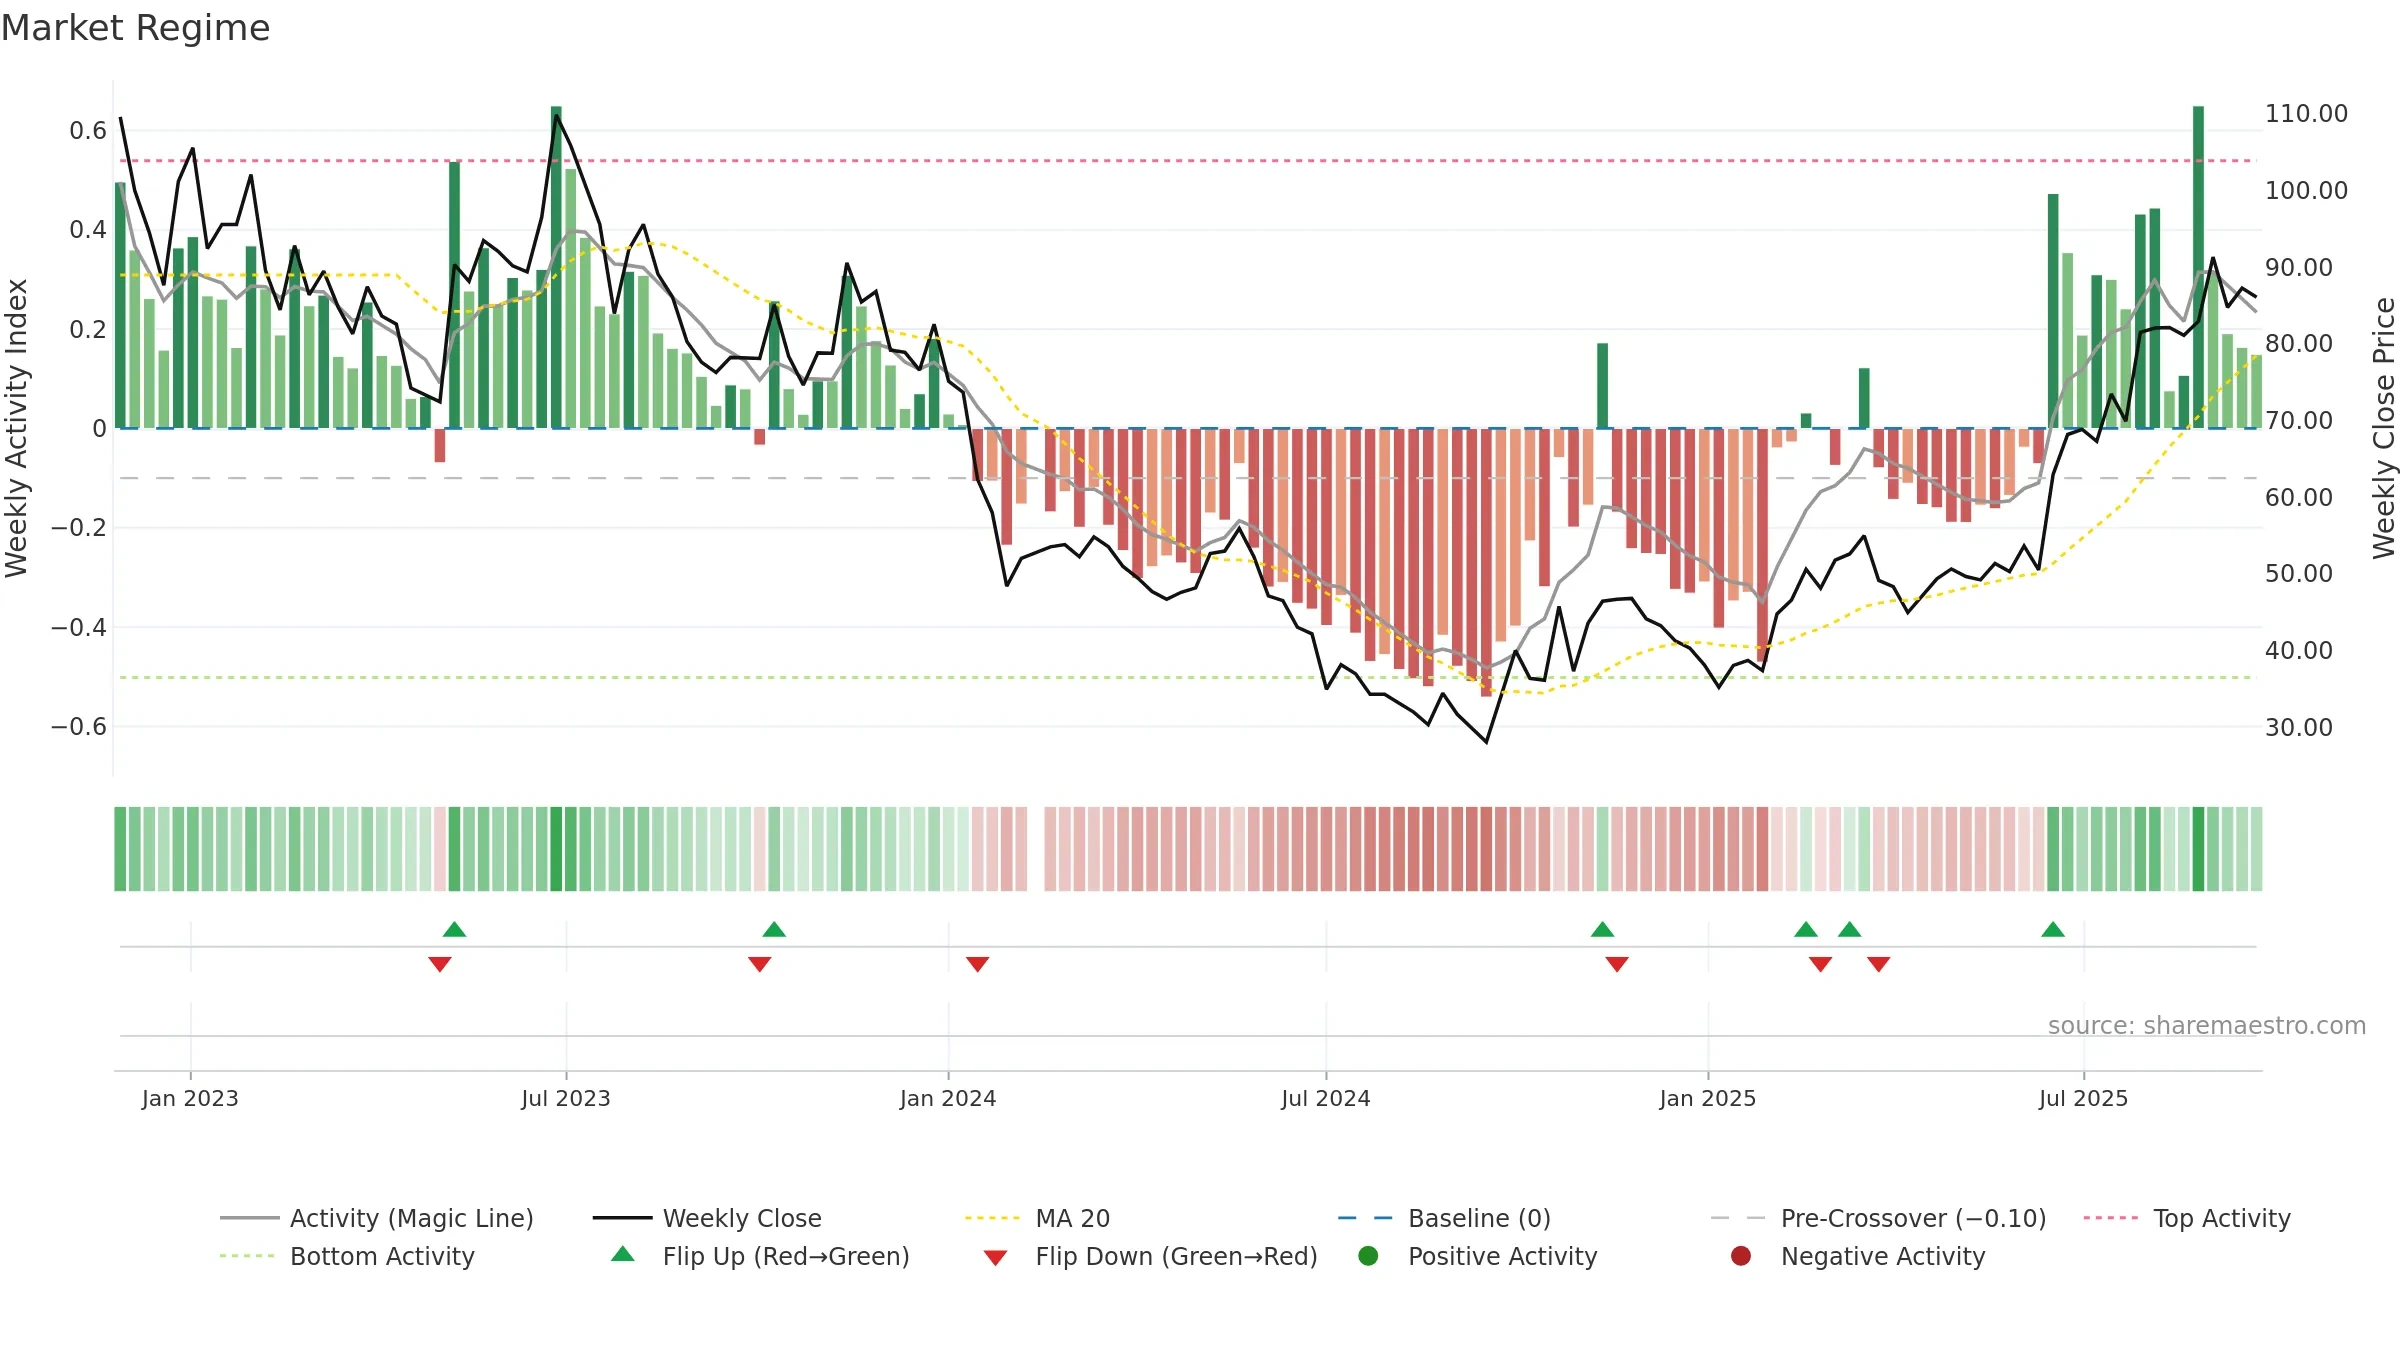Click the tallest green bar near Jul 2023

coord(556,267)
